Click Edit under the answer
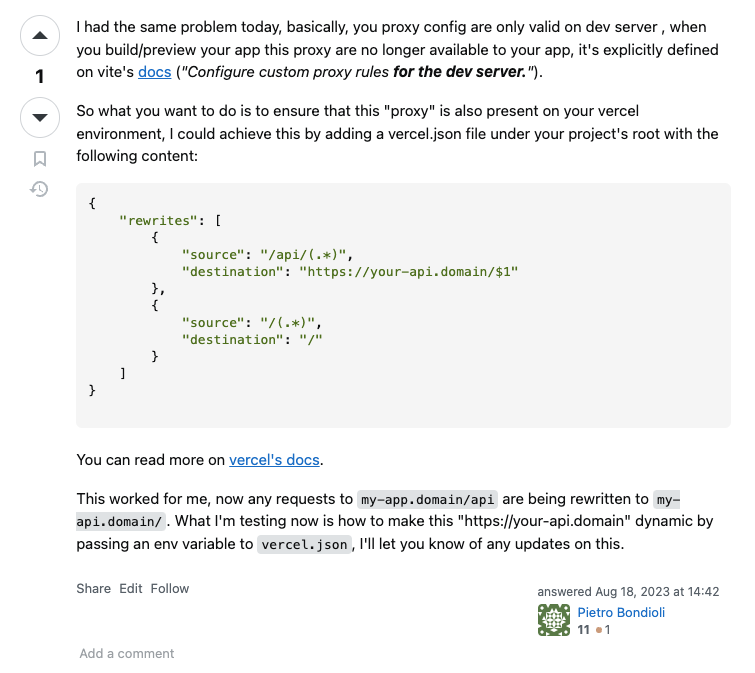Image resolution: width=755 pixels, height=673 pixels. [x=130, y=588]
